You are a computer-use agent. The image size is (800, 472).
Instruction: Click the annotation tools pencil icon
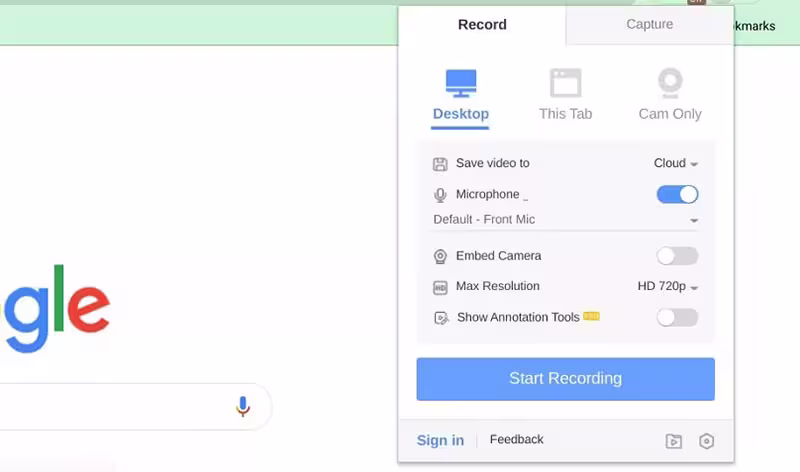[441, 318]
